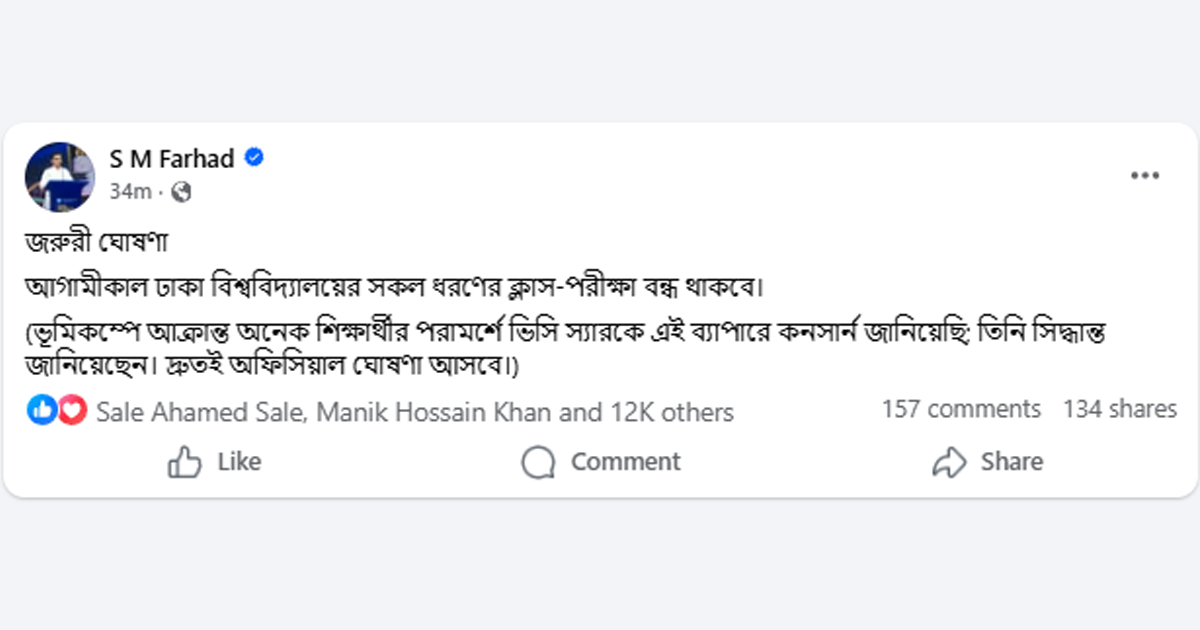
Task: Click the blue thumbs-up reaction icon
Action: point(42,409)
